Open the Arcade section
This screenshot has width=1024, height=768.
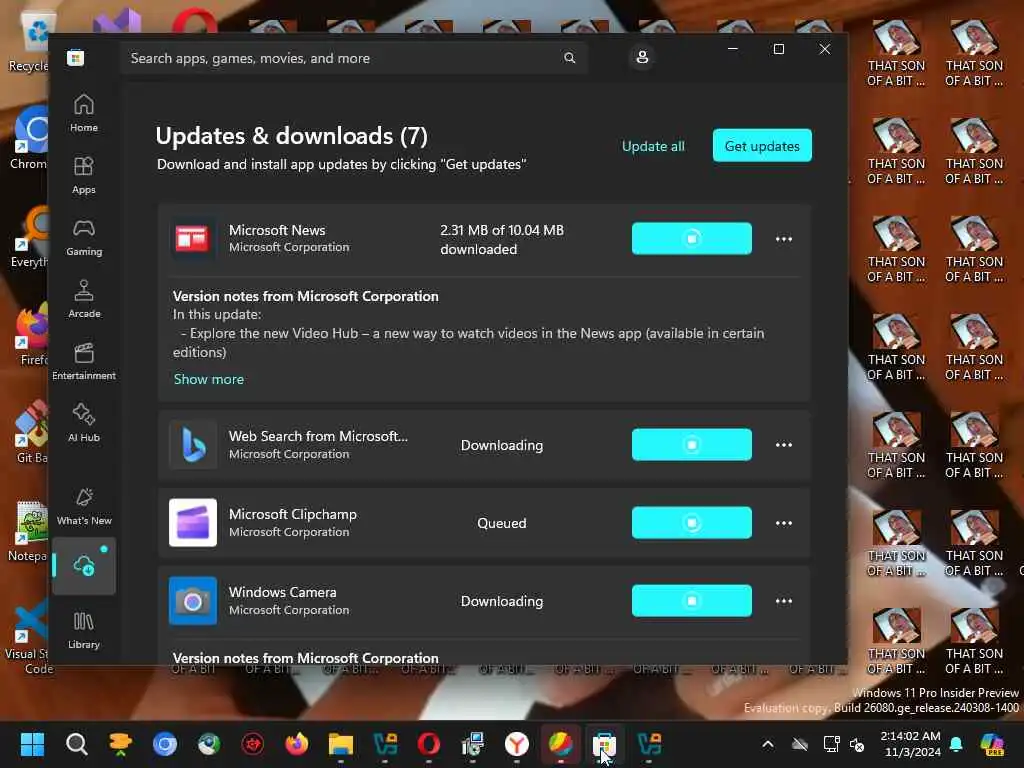84,299
